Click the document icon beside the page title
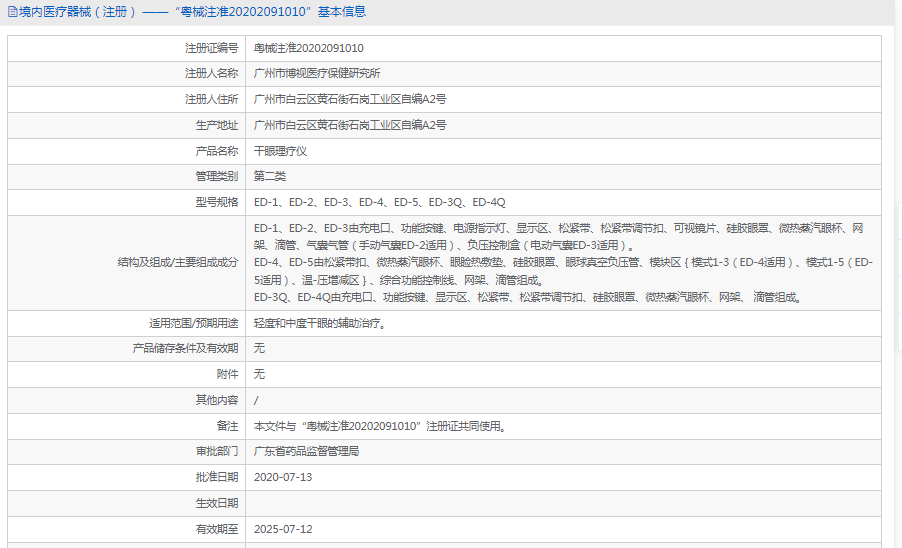The image size is (902, 548). coord(13,12)
